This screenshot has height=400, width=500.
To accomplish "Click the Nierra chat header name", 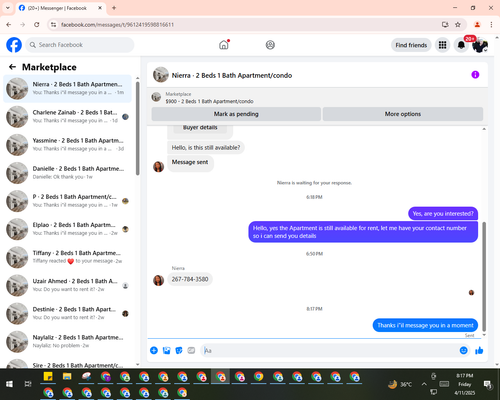I will [232, 76].
